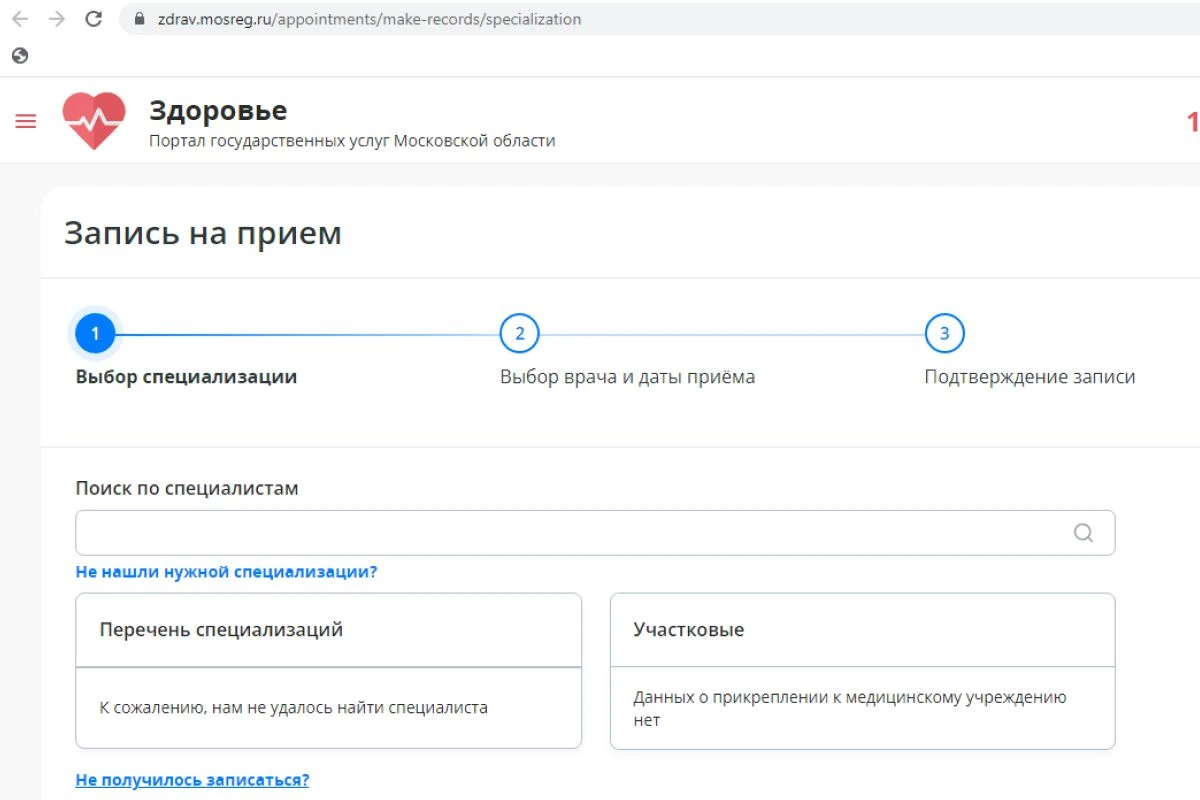
Task: Open Не нашли нужной специализации? link
Action: pos(227,572)
